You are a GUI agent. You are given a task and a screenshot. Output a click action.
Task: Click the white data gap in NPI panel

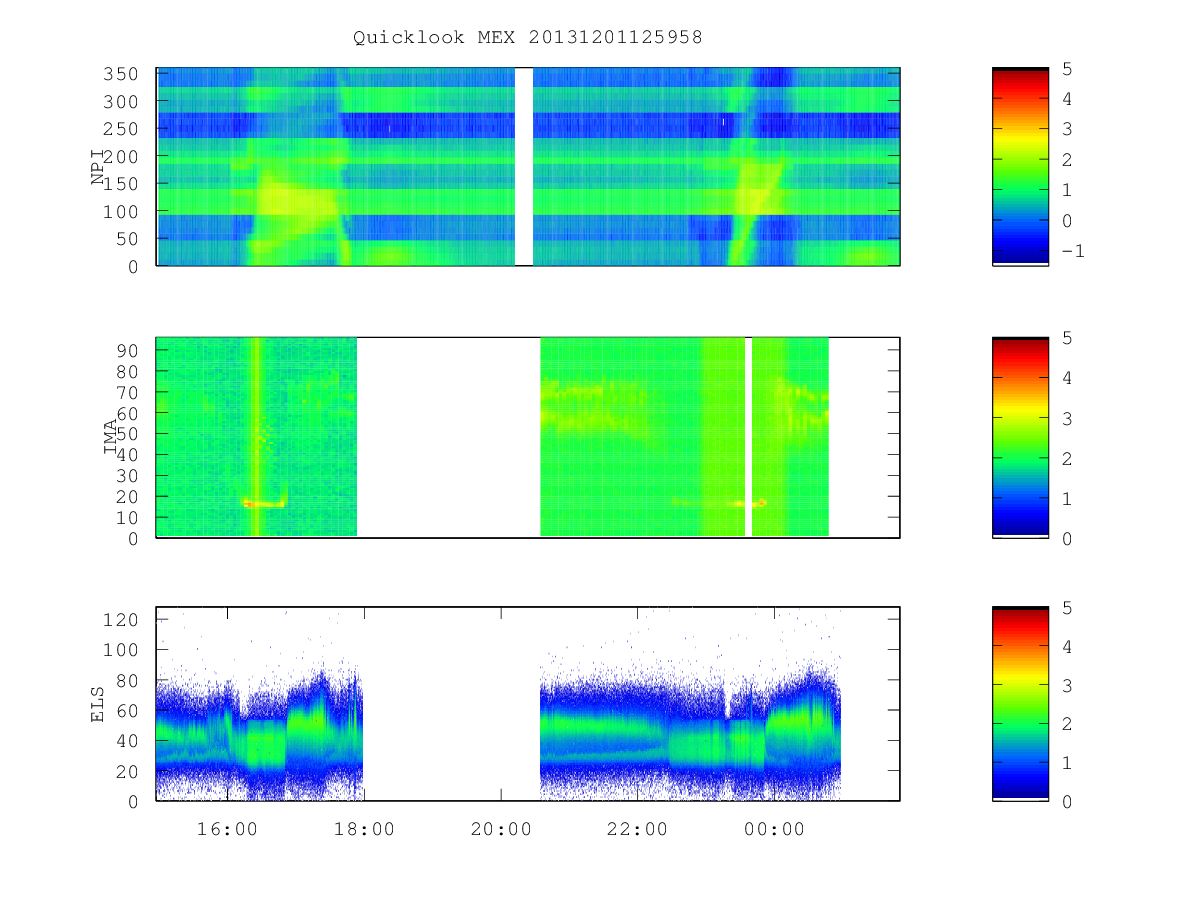tap(524, 167)
